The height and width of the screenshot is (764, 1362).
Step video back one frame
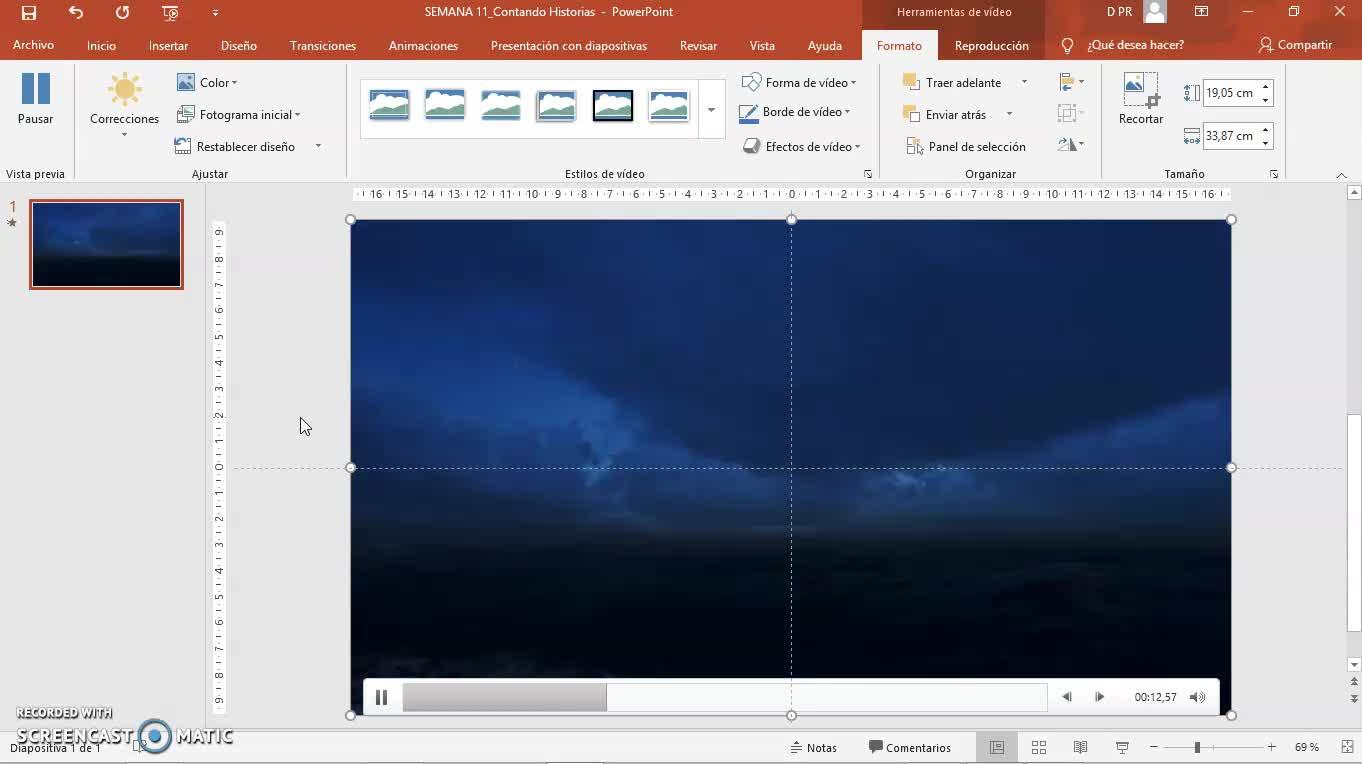(x=1067, y=697)
